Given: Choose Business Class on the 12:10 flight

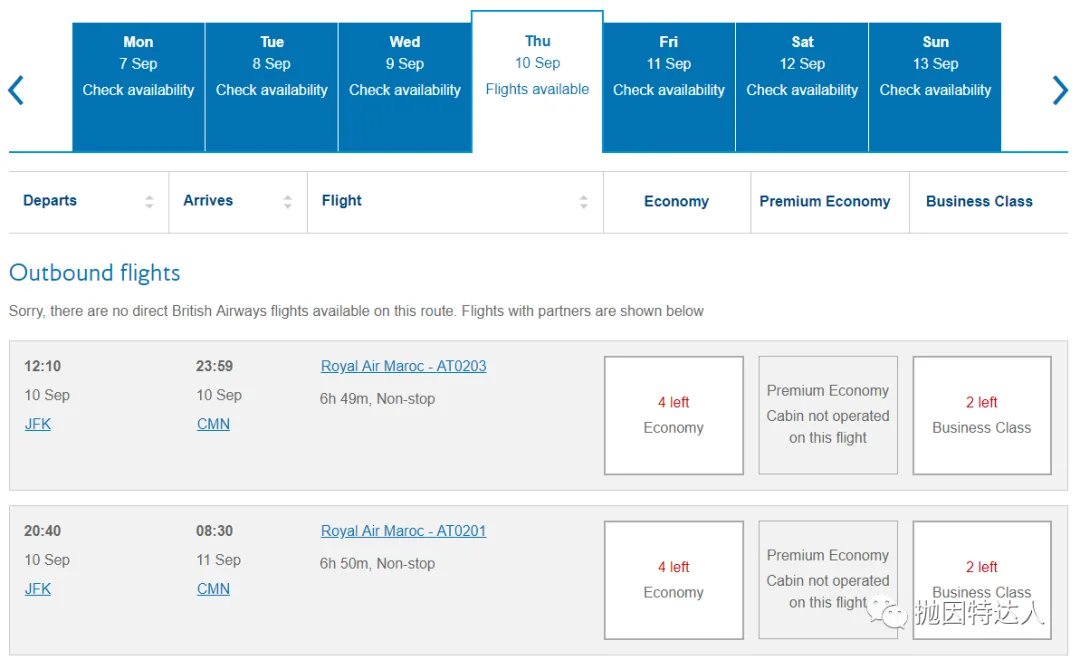Looking at the screenshot, I should click(x=982, y=415).
